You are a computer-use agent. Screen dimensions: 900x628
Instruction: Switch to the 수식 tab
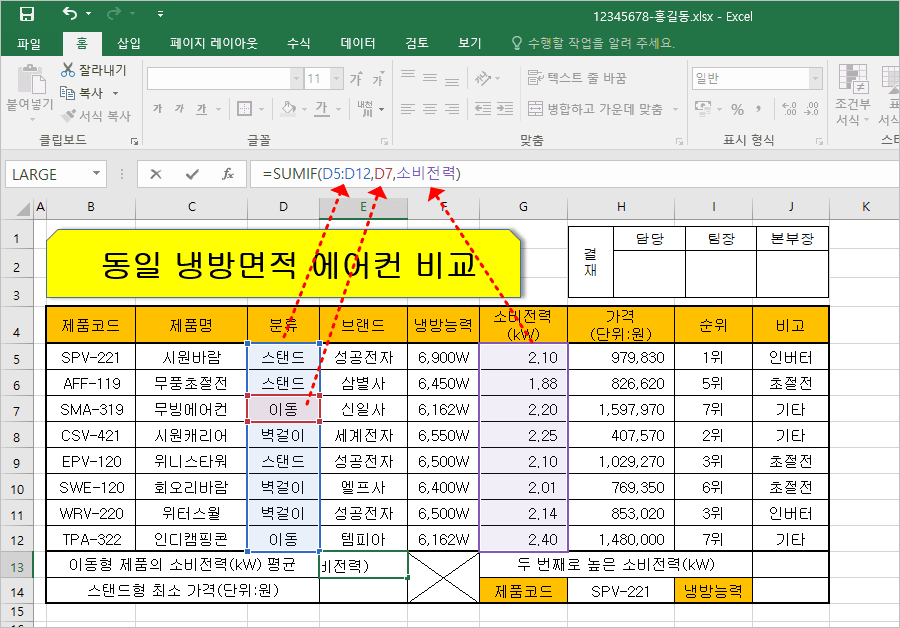click(298, 43)
